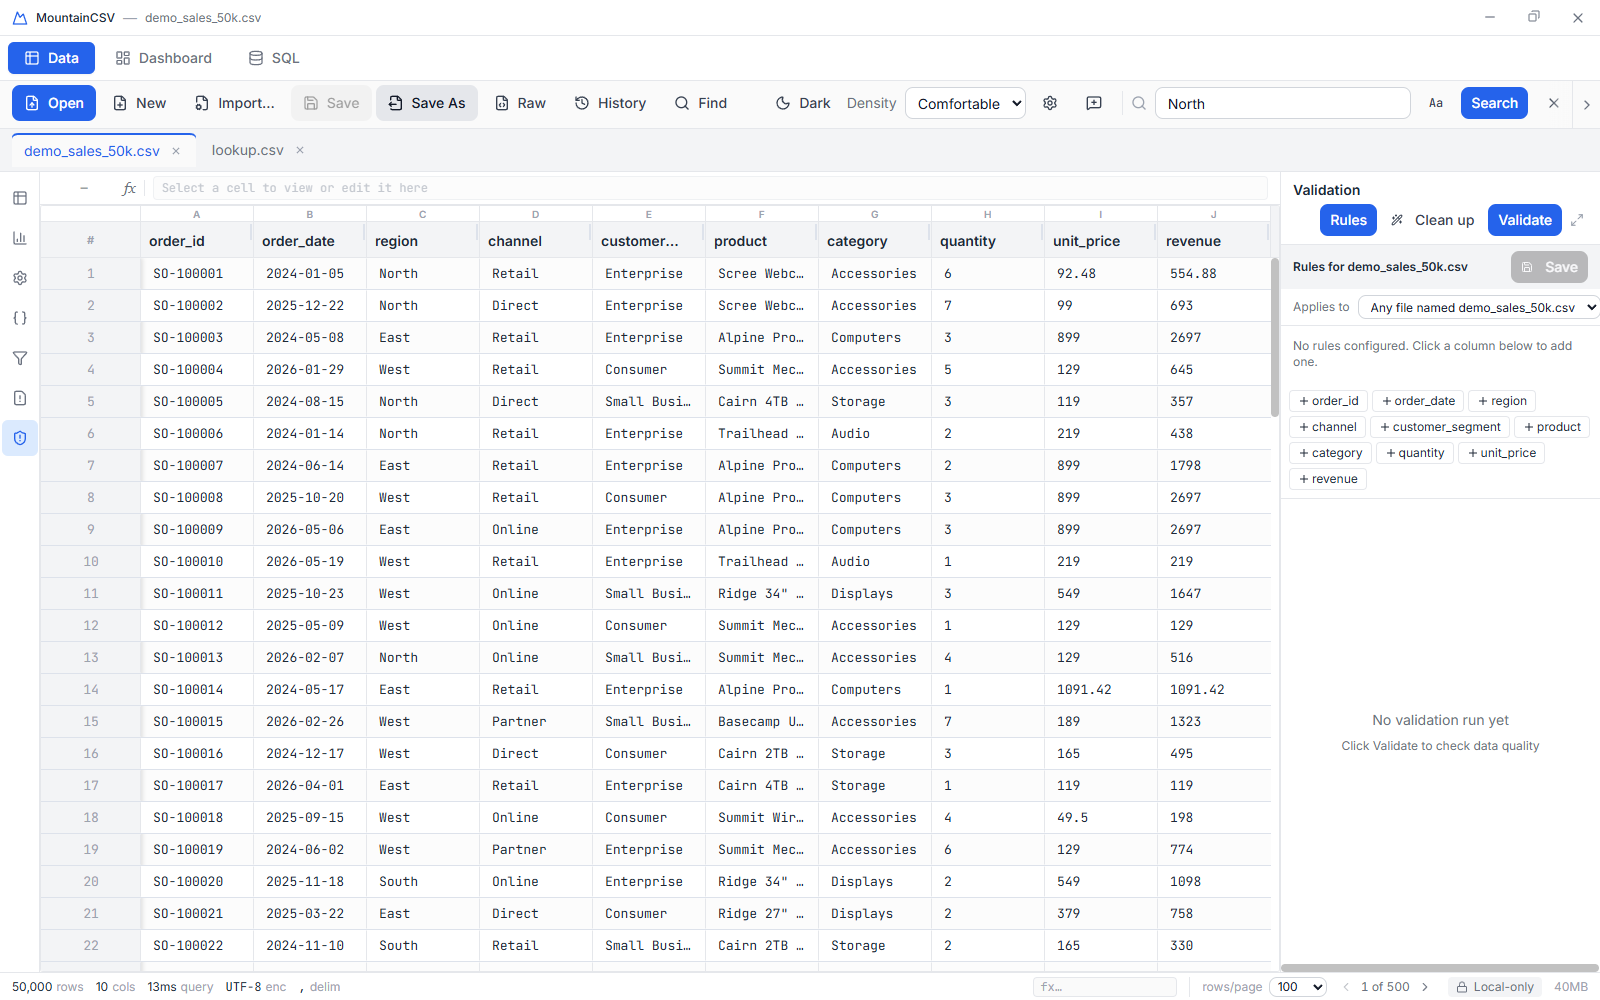Image resolution: width=1600 pixels, height=1000 pixels.
Task: Click the toolbar settings gear icon
Action: [x=1050, y=103]
